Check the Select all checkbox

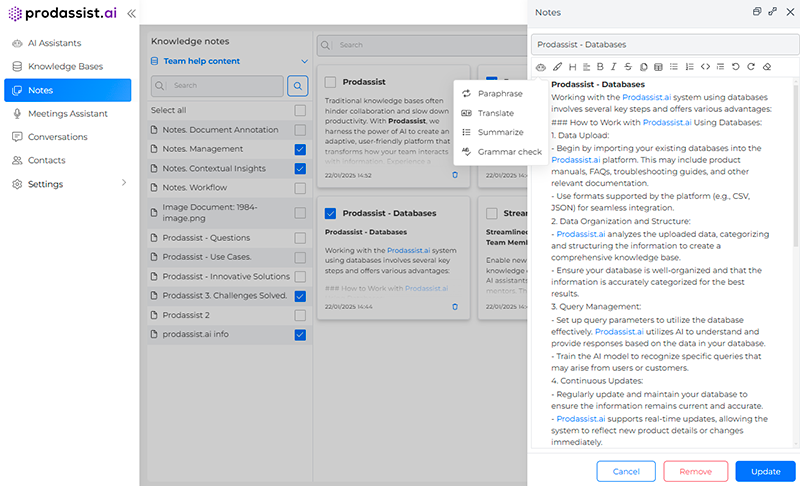point(300,110)
